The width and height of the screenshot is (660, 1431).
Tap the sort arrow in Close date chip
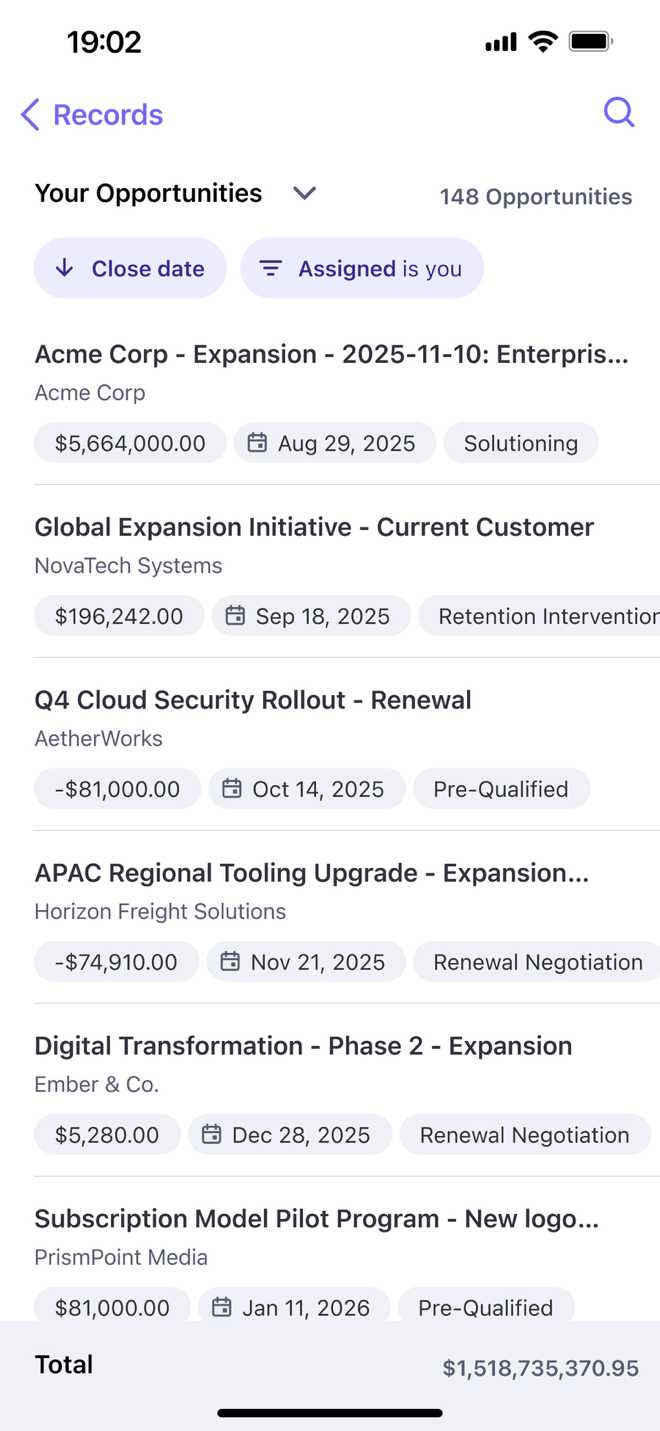click(65, 268)
